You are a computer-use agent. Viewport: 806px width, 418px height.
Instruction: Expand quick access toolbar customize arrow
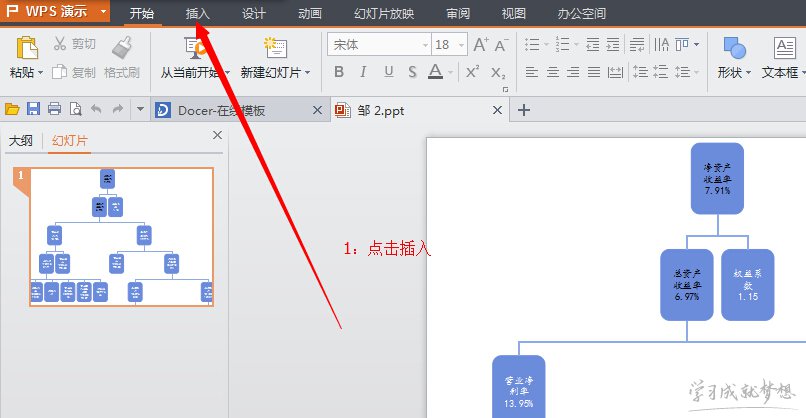coord(140,109)
